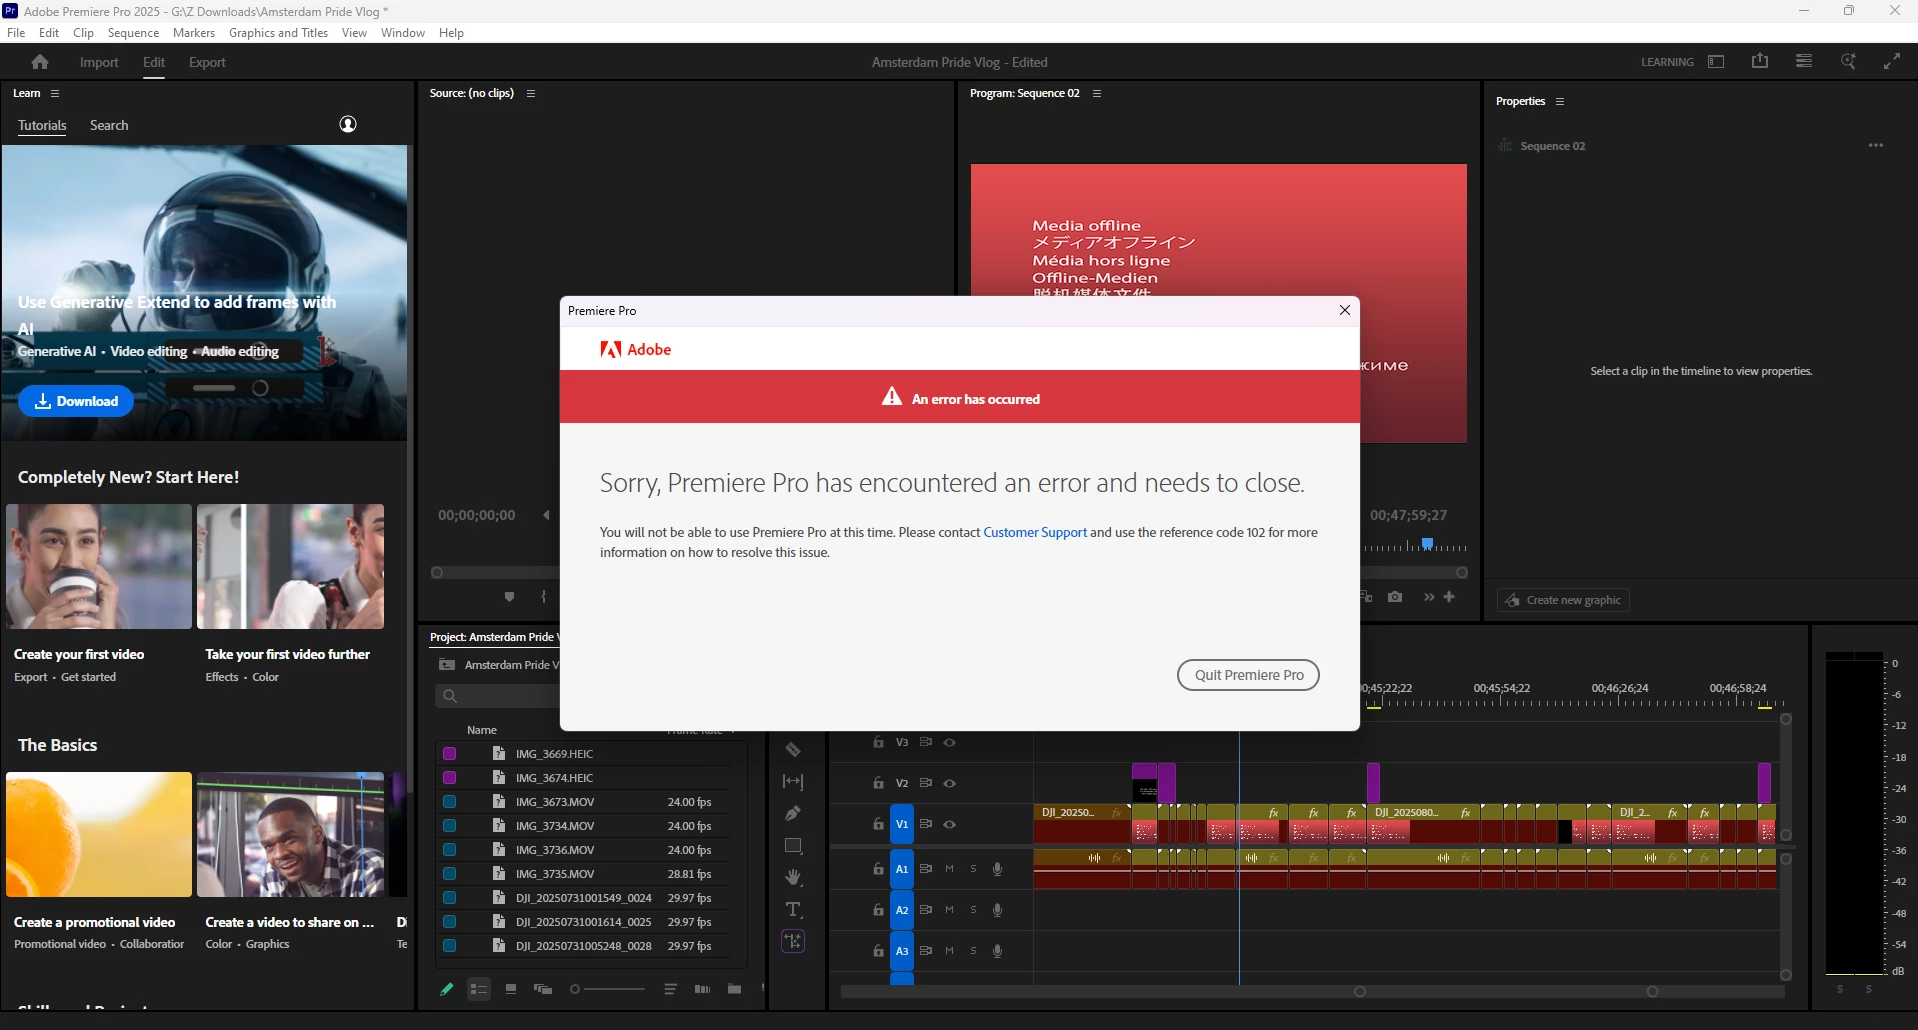
Task: Enable voice-over record on track A1
Action: [x=997, y=869]
